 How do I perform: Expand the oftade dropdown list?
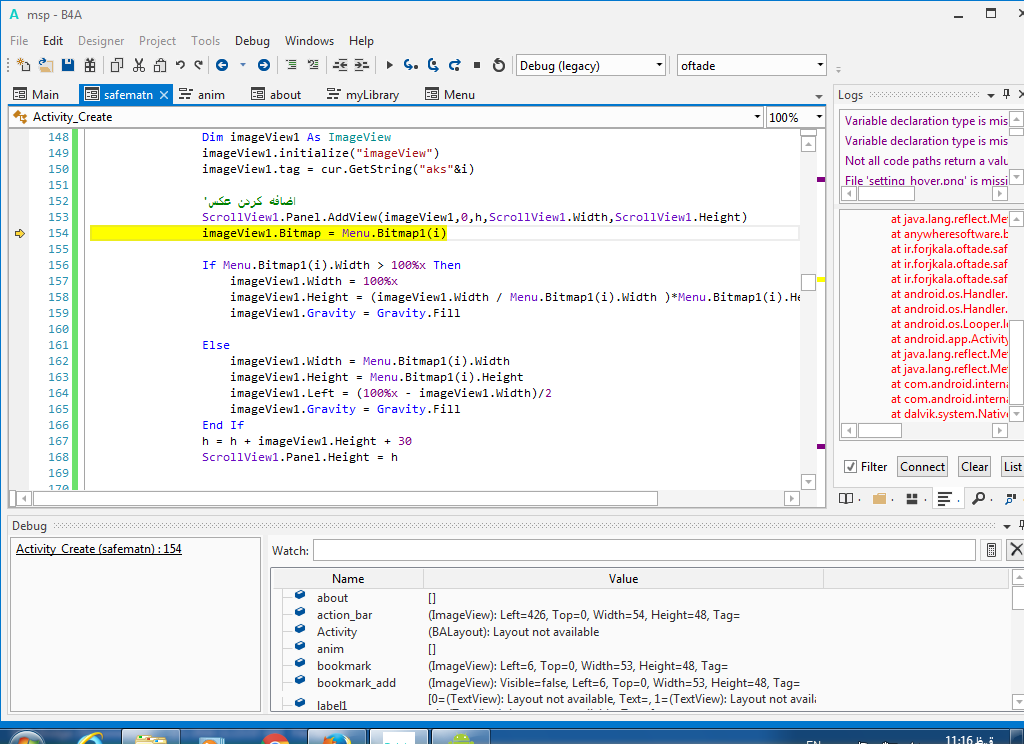(820, 65)
